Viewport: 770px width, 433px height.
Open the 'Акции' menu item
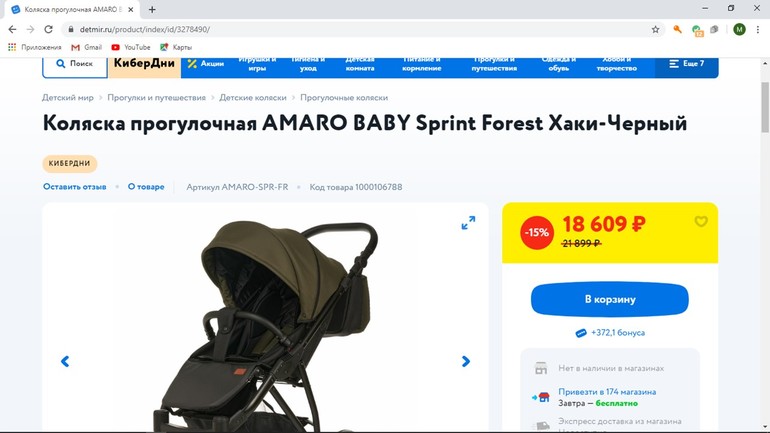[206, 64]
